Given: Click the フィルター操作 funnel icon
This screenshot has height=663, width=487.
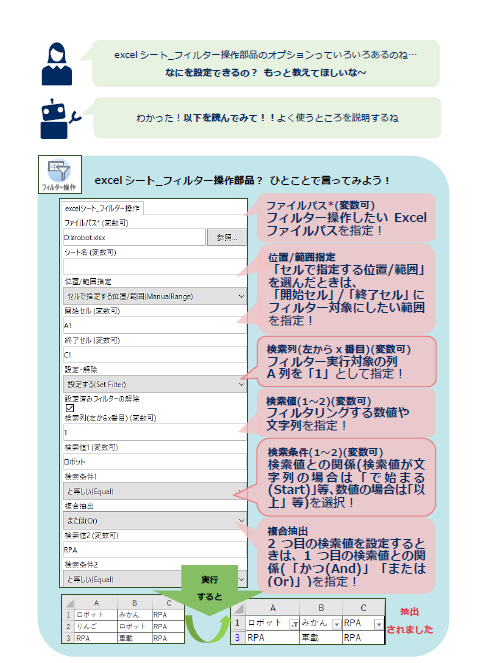Looking at the screenshot, I should 60,174.
